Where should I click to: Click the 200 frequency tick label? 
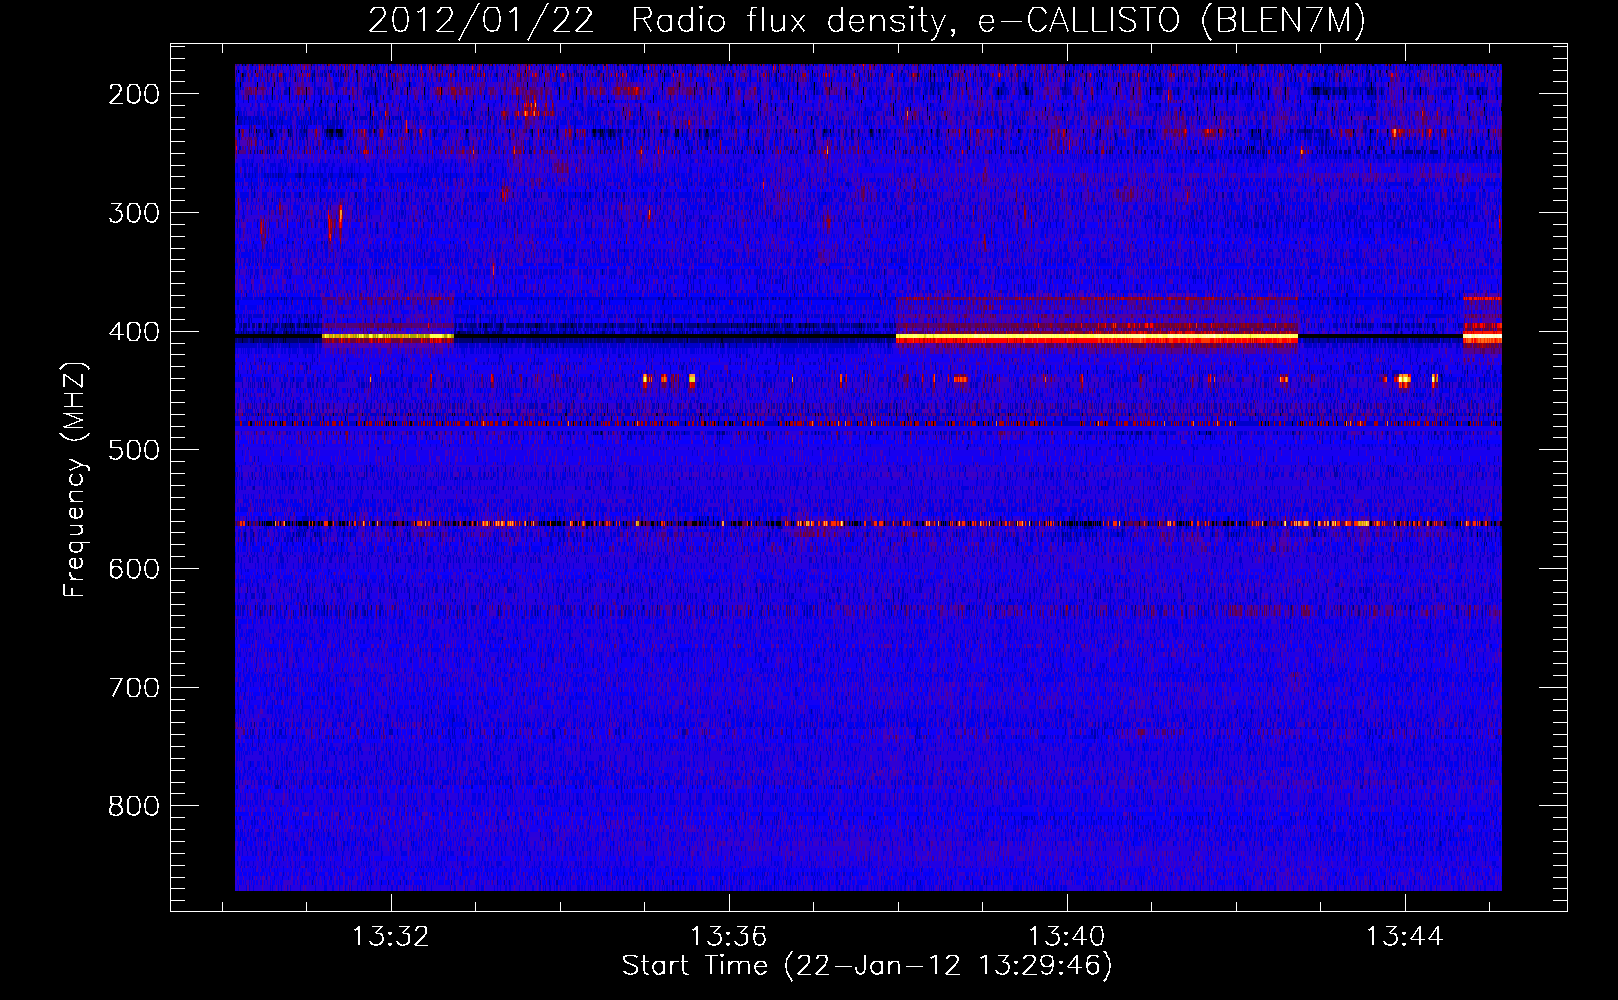(x=134, y=94)
